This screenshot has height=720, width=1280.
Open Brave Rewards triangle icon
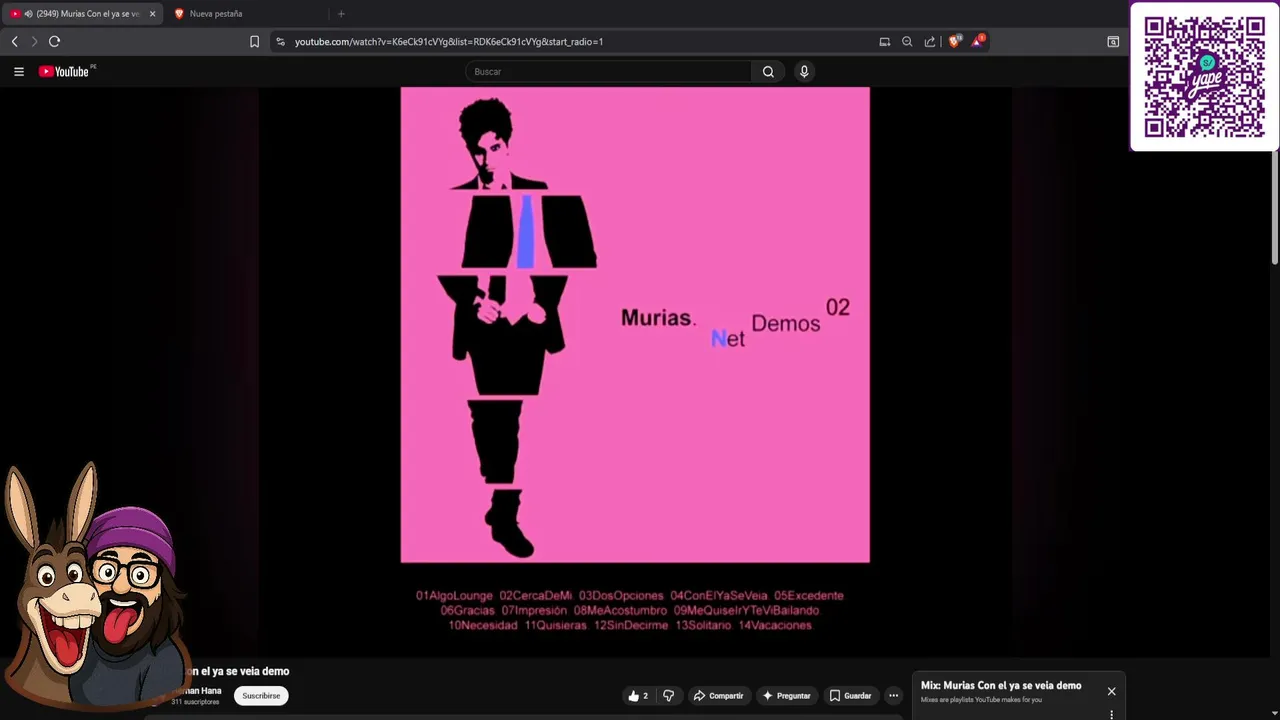coord(978,41)
